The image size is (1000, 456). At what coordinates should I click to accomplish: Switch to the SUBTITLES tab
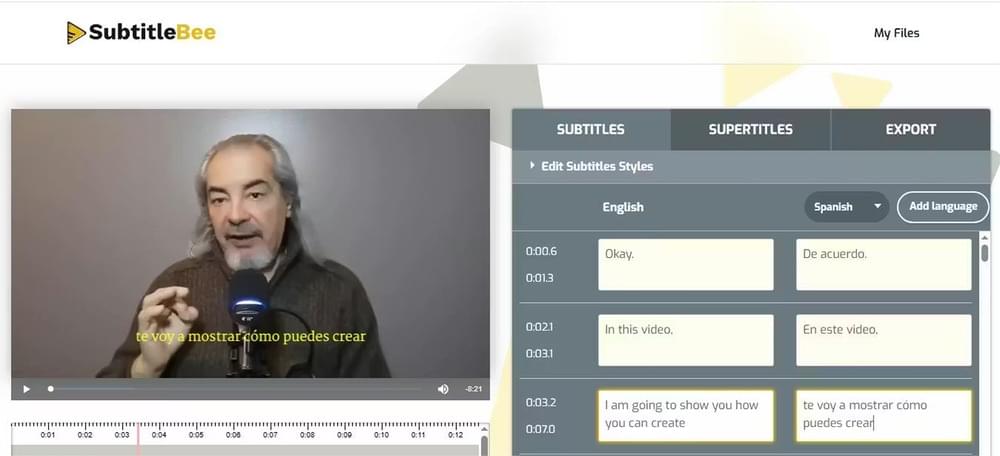pos(590,129)
